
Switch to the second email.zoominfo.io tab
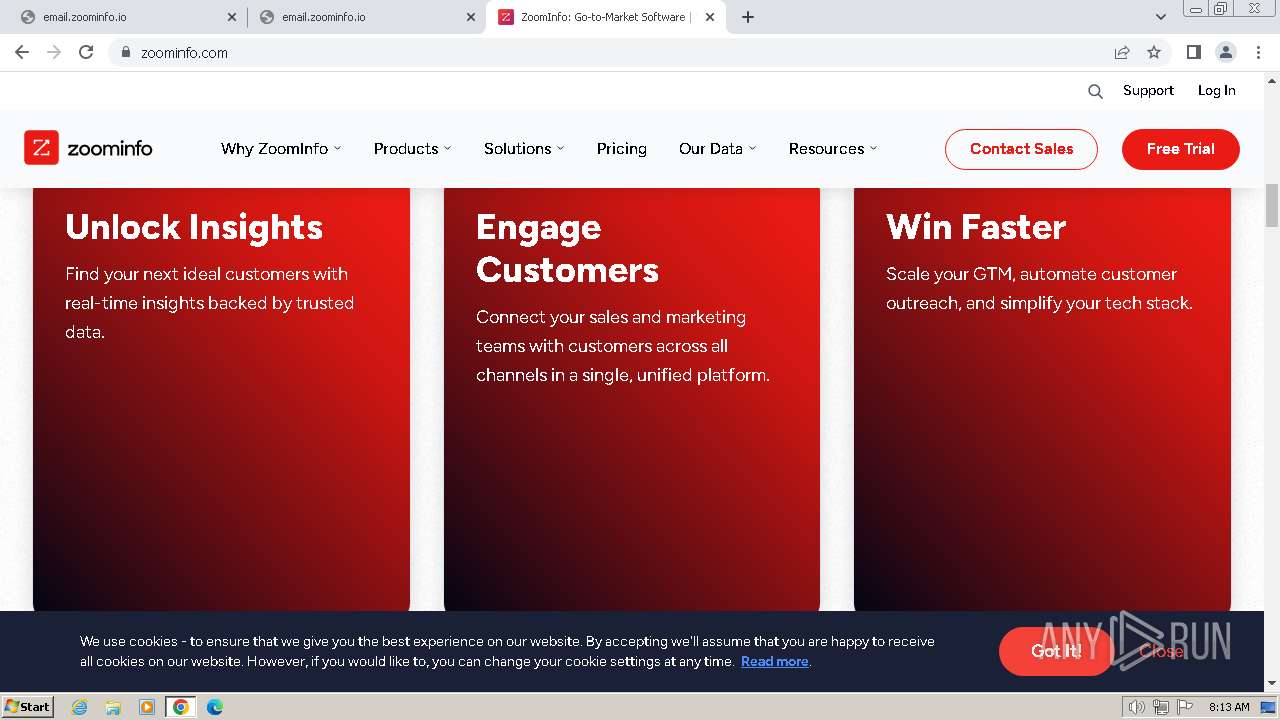point(365,17)
